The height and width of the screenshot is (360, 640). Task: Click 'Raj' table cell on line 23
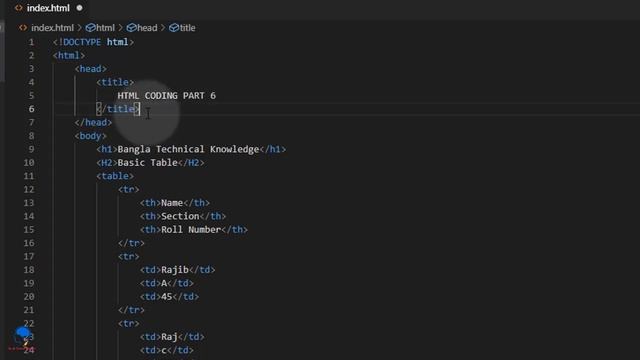[x=169, y=337]
